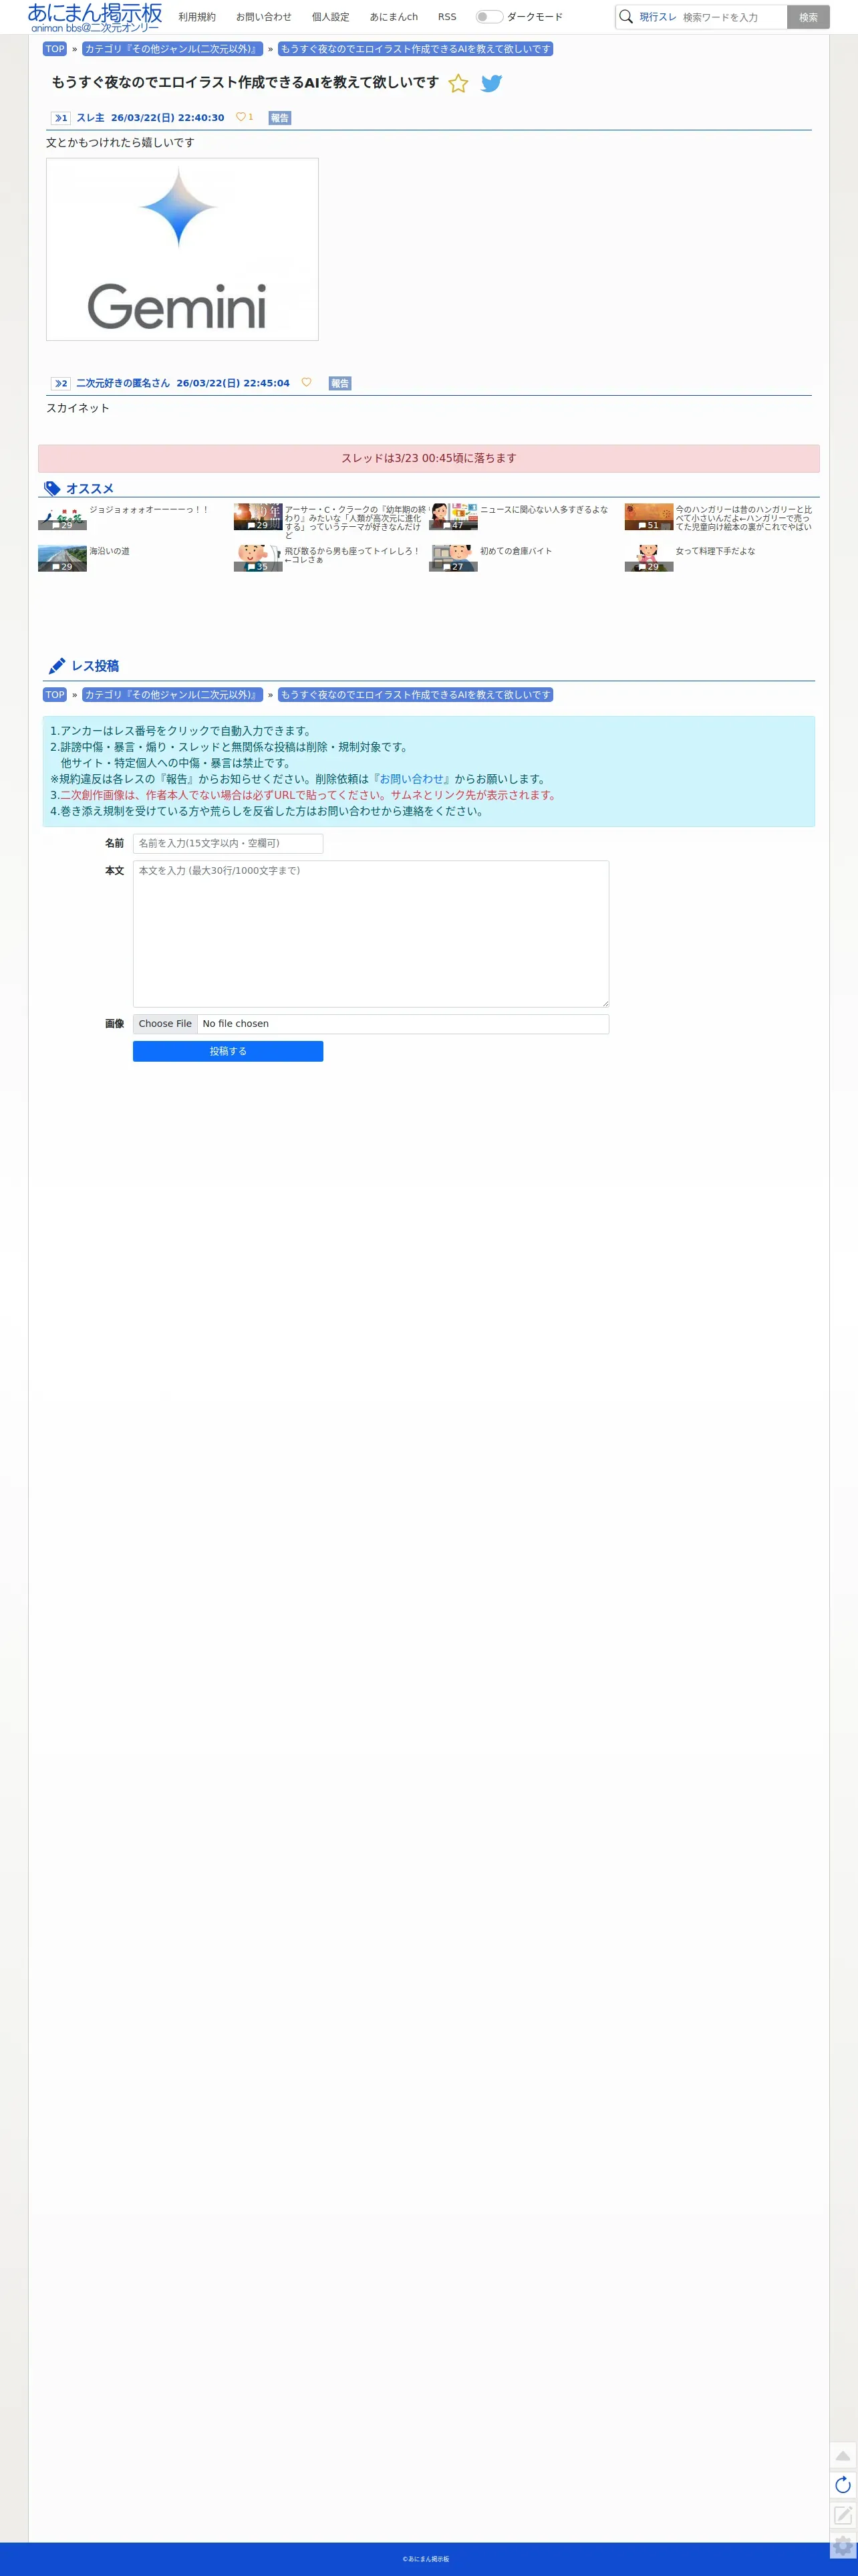Click the Choose File image button
Screen dimensions: 858x2576
165,1024
